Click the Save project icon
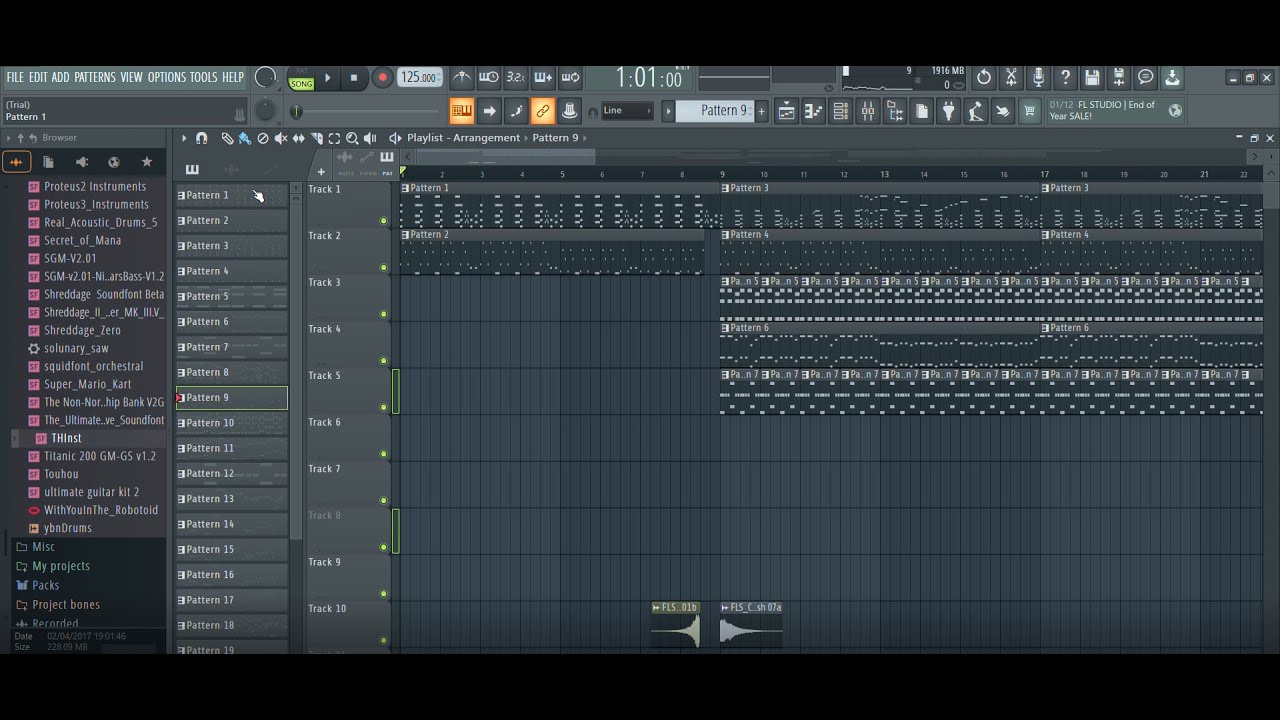Image resolution: width=1280 pixels, height=720 pixels. 1092,78
